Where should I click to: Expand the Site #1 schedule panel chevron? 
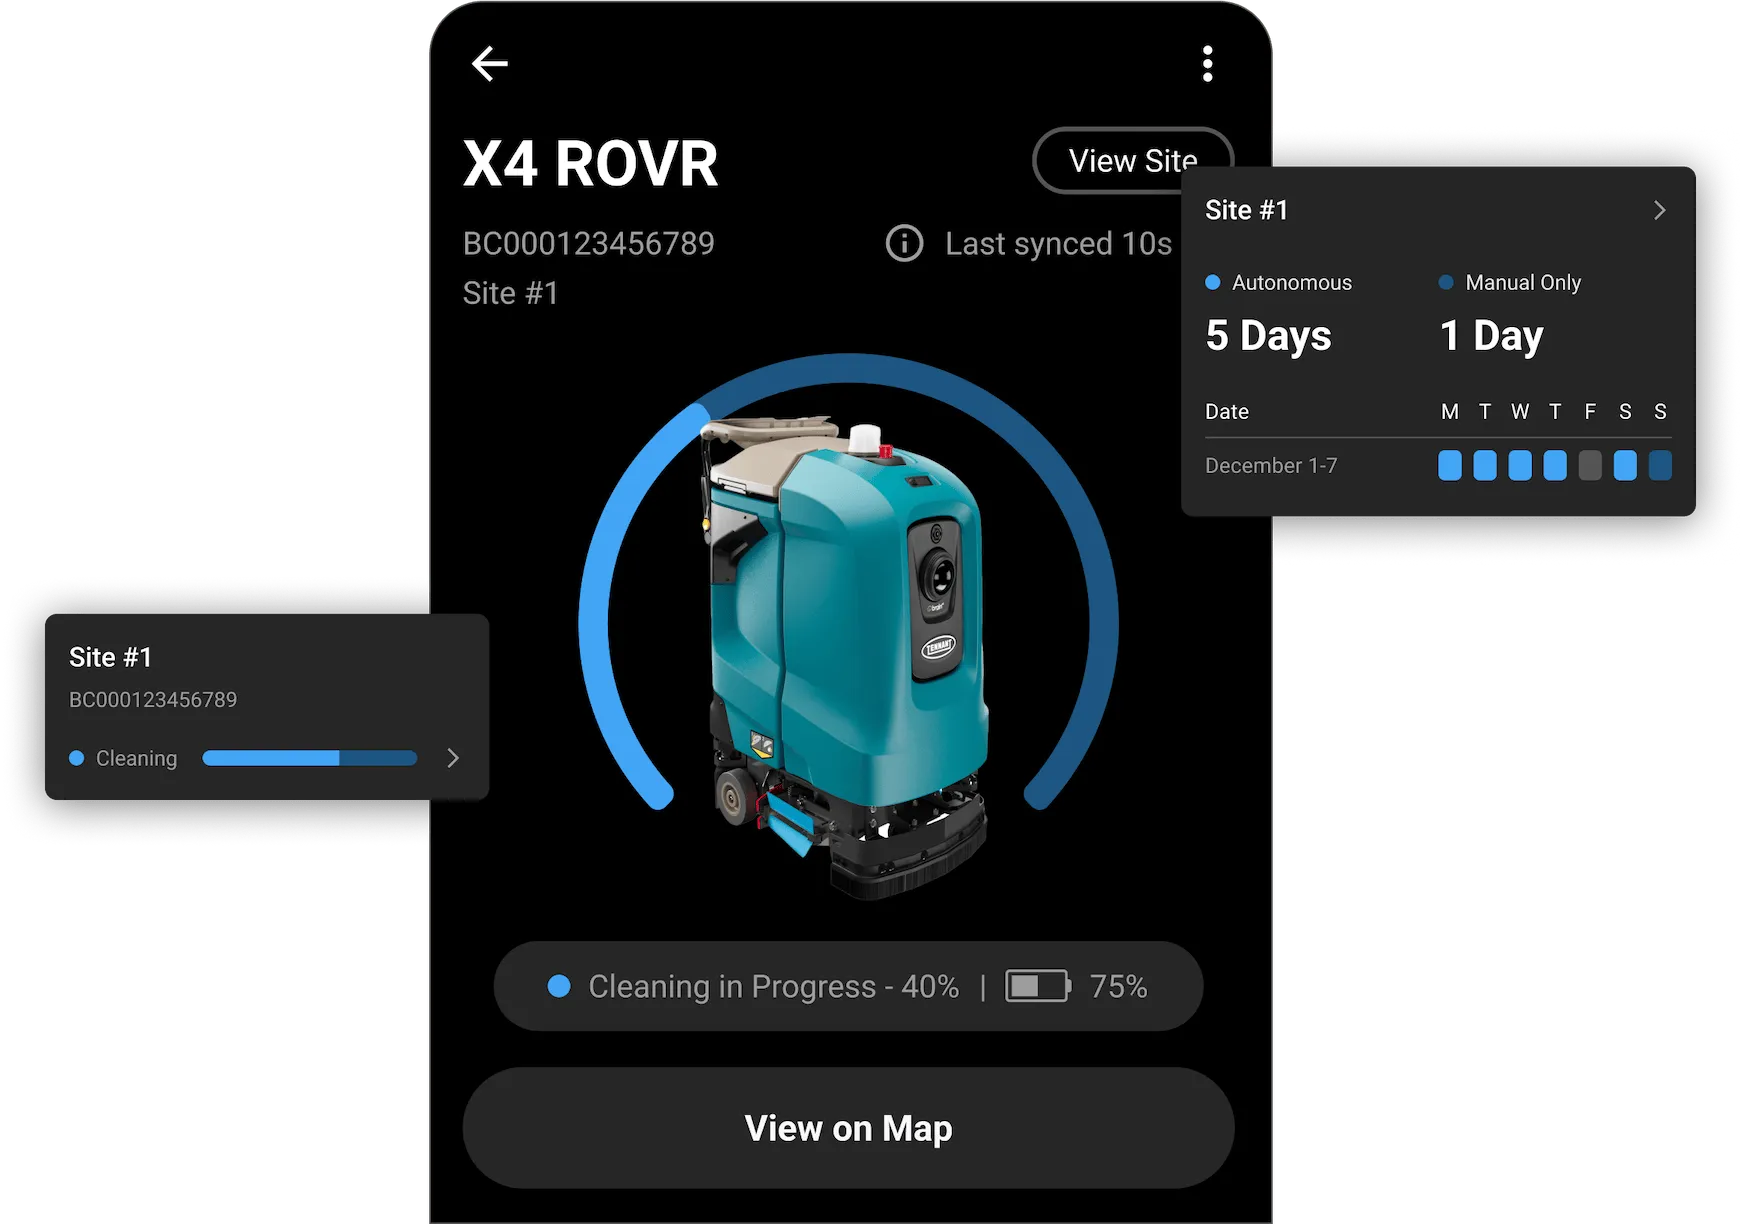[x=1659, y=210]
